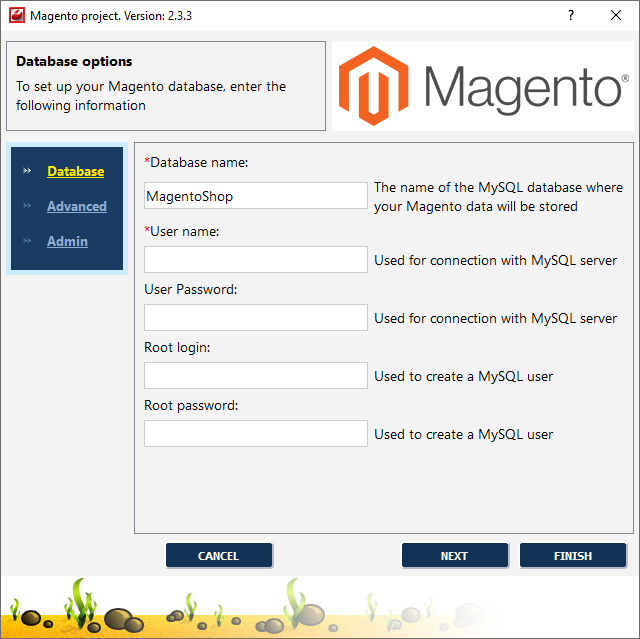Click the 'Root login:' label
Image resolution: width=640 pixels, height=639 pixels.
point(177,347)
